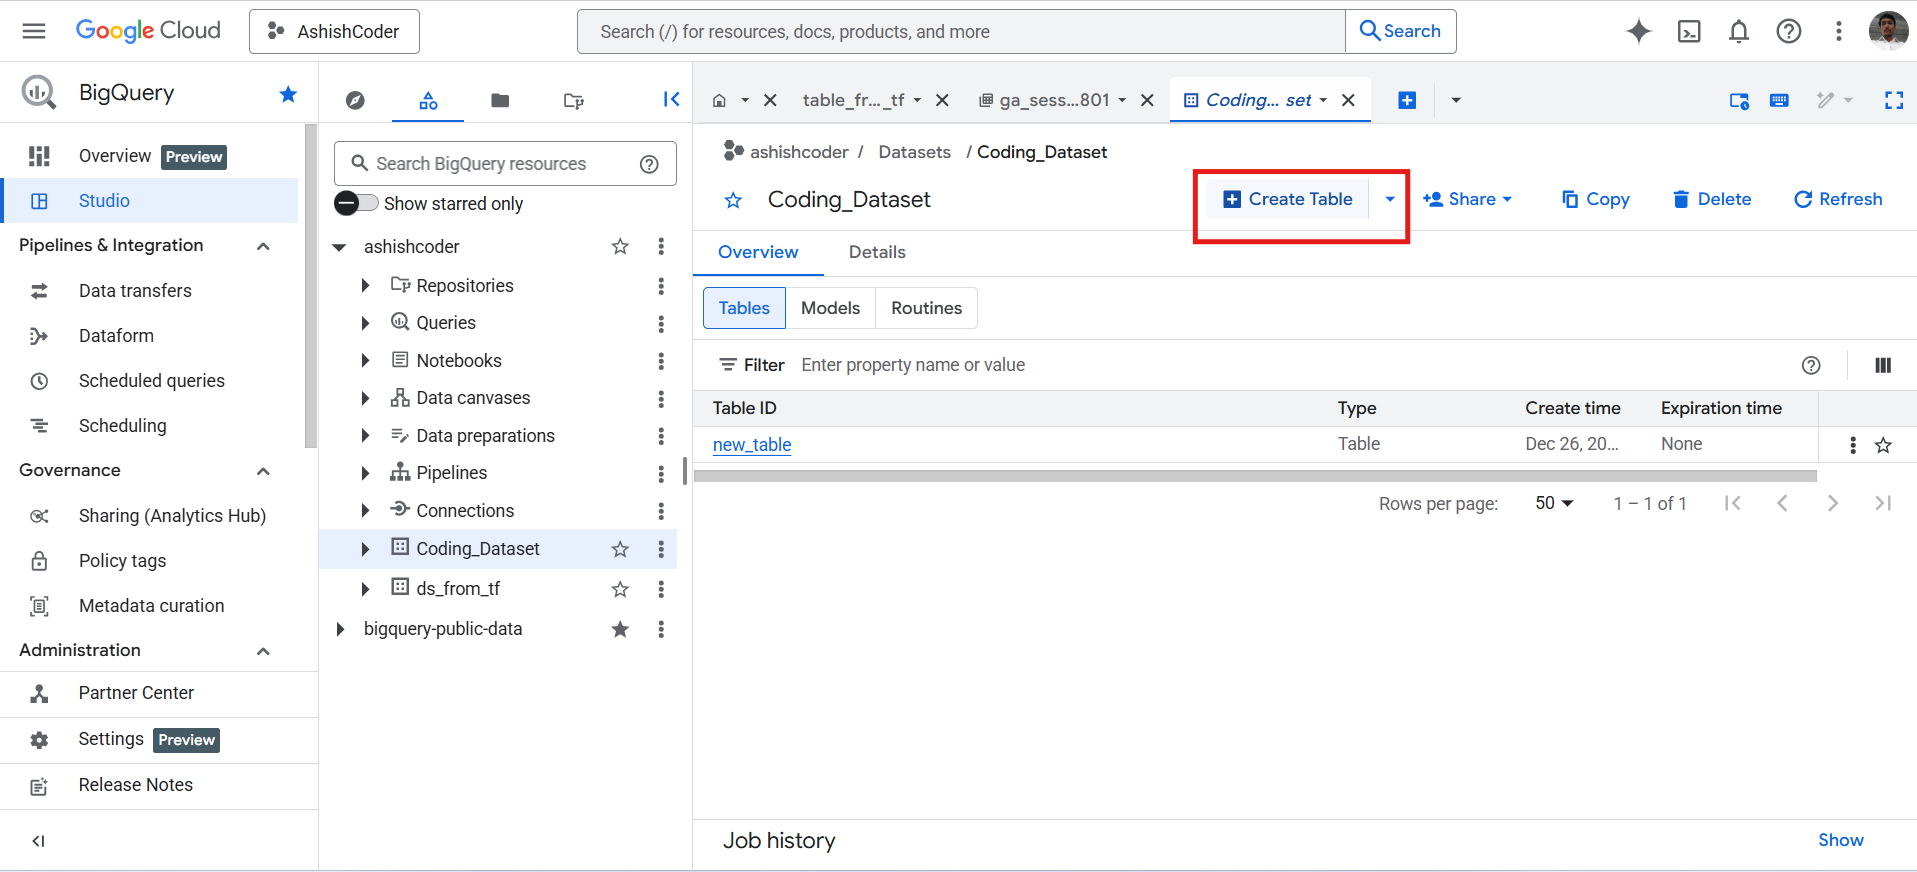Switch to ga_sess...801 tab
Viewport: 1917px width, 872px height.
pyautogui.click(x=1054, y=100)
